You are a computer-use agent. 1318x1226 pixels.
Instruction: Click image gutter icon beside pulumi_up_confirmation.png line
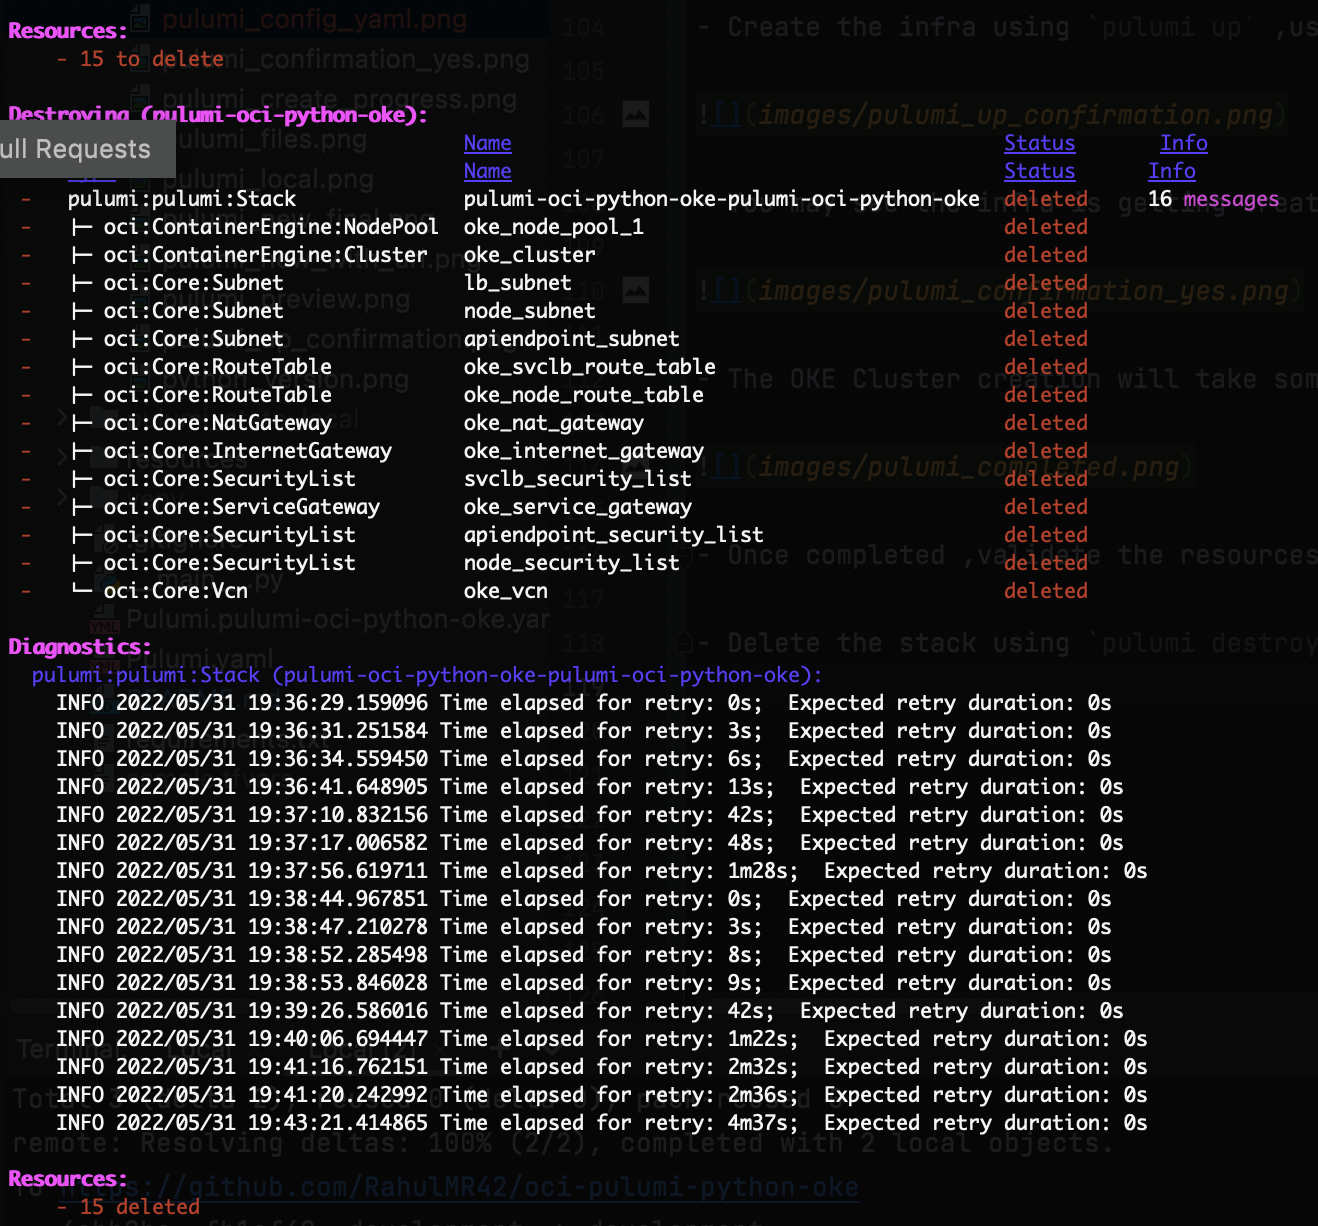pos(636,114)
